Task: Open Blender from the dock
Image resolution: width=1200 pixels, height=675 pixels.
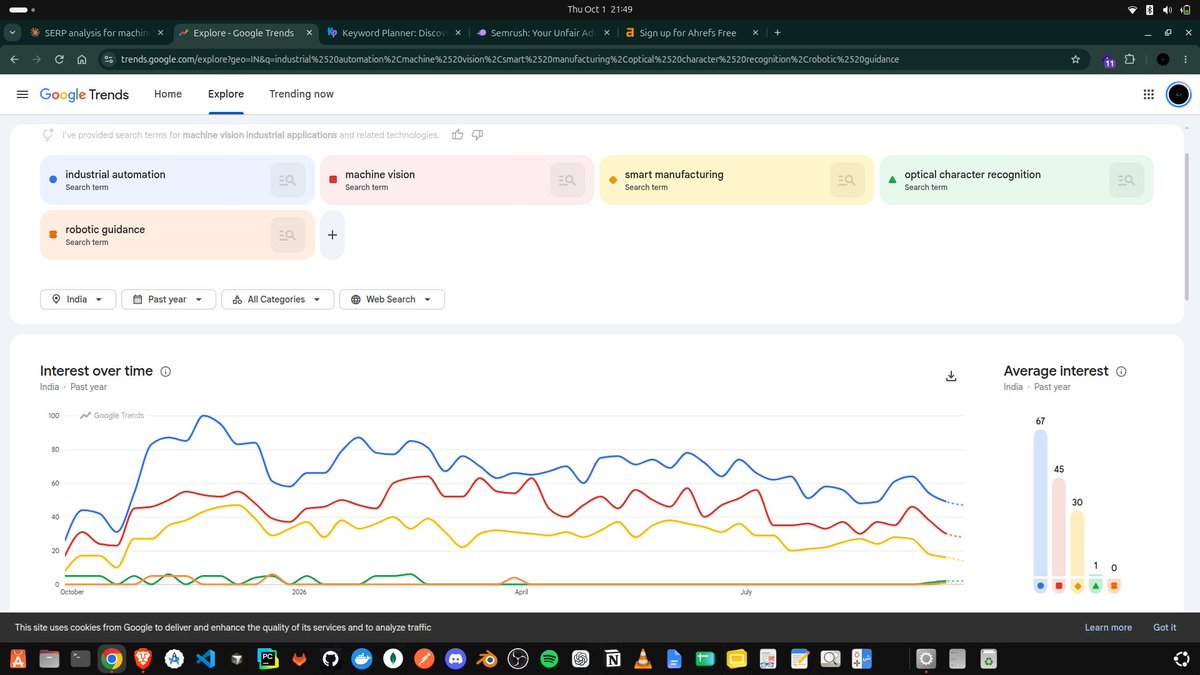Action: pos(486,658)
